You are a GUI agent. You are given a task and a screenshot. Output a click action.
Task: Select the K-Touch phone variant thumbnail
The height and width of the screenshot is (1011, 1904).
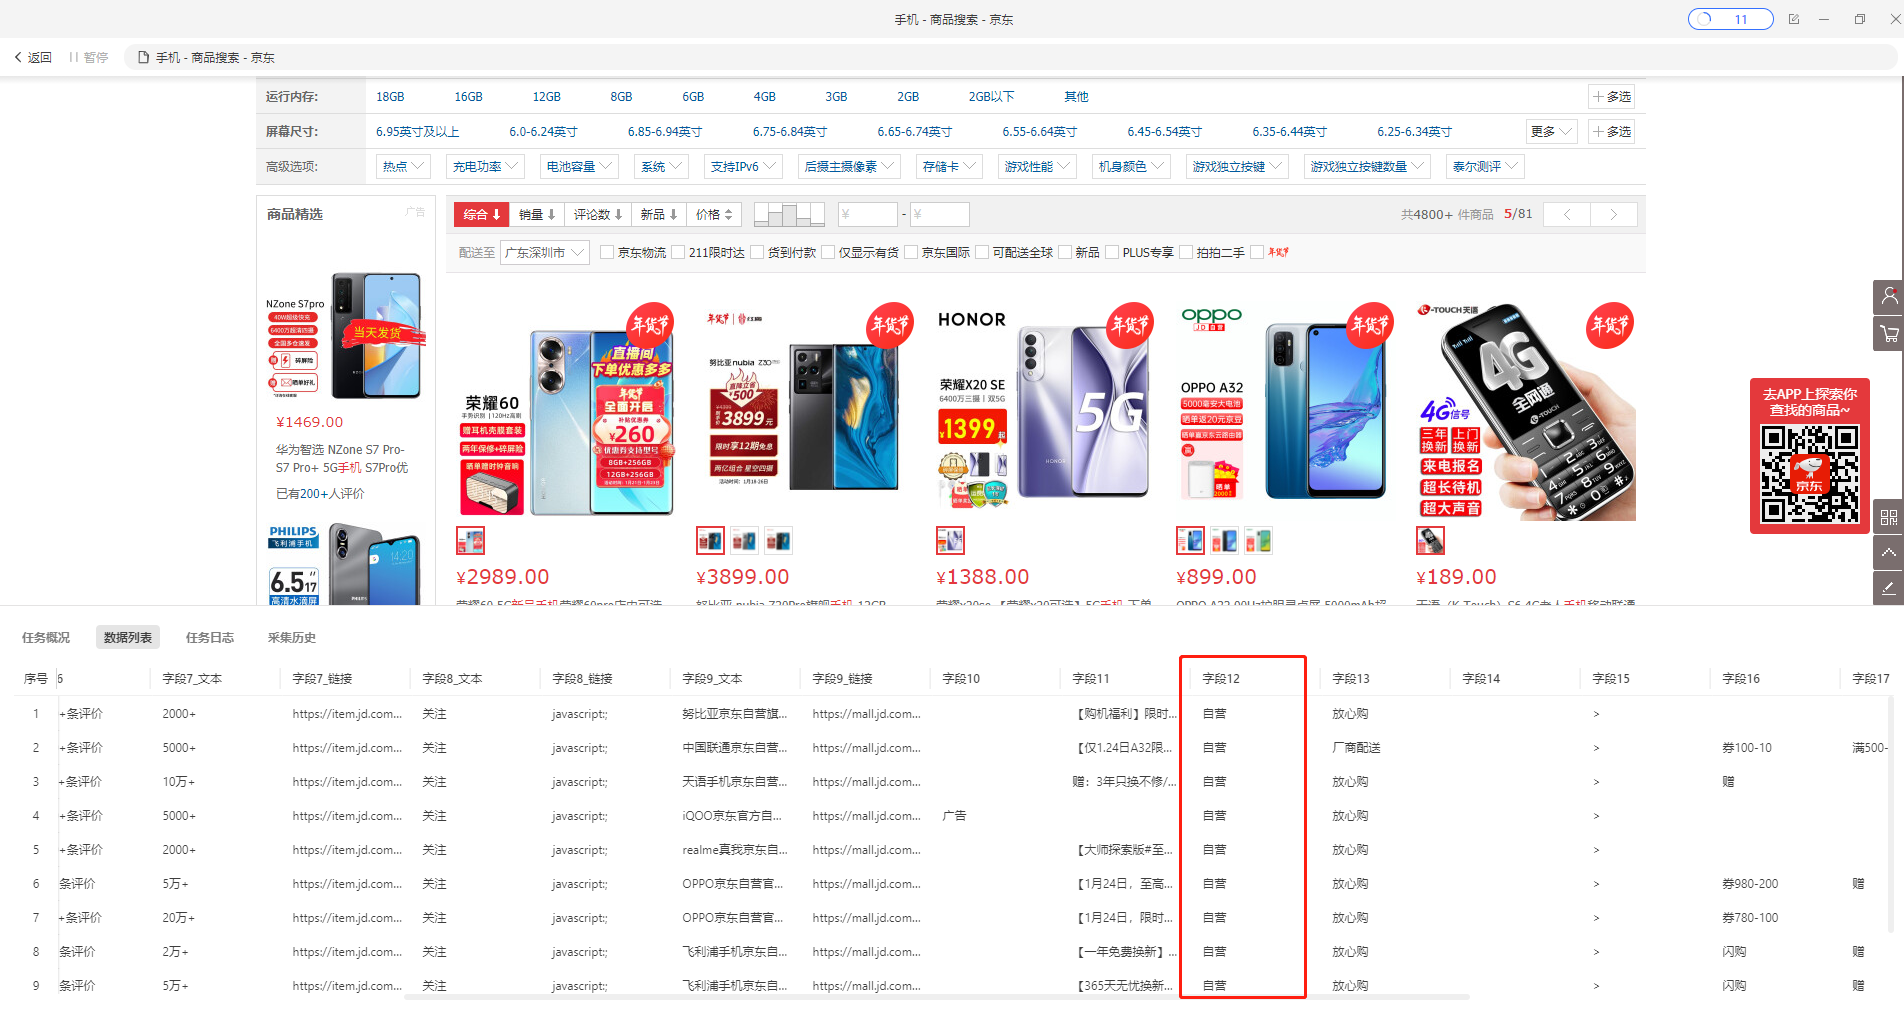(x=1430, y=541)
